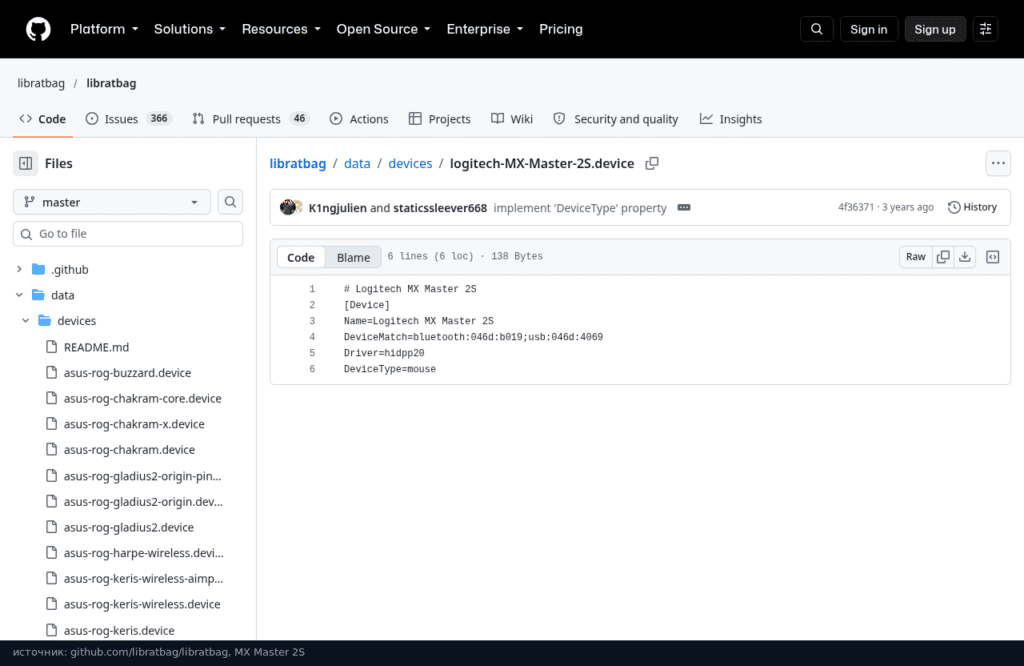Switch to the Blame view
Screen dimensions: 1024x666
(x=353, y=257)
